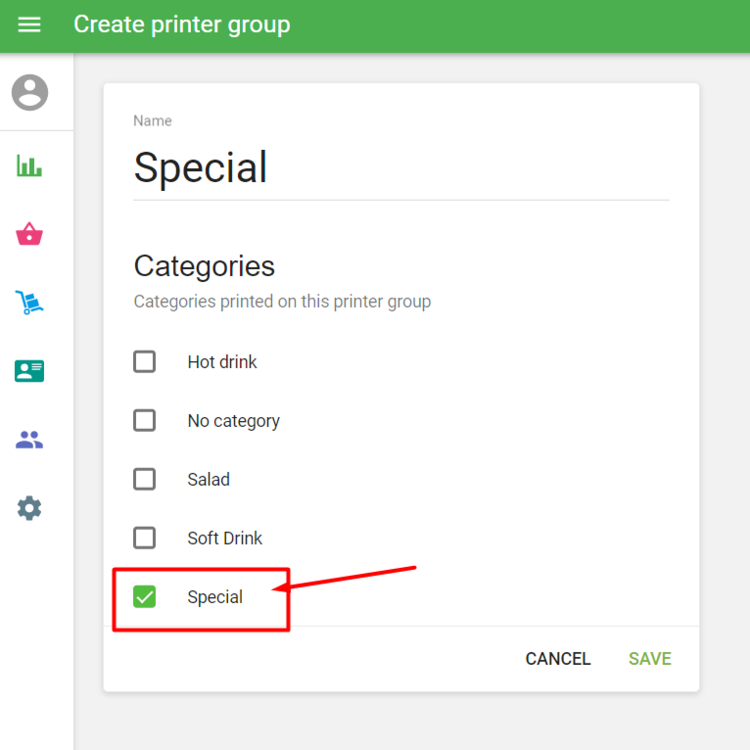Viewport: 750px width, 750px height.
Task: Click the No category label
Action: [233, 421]
